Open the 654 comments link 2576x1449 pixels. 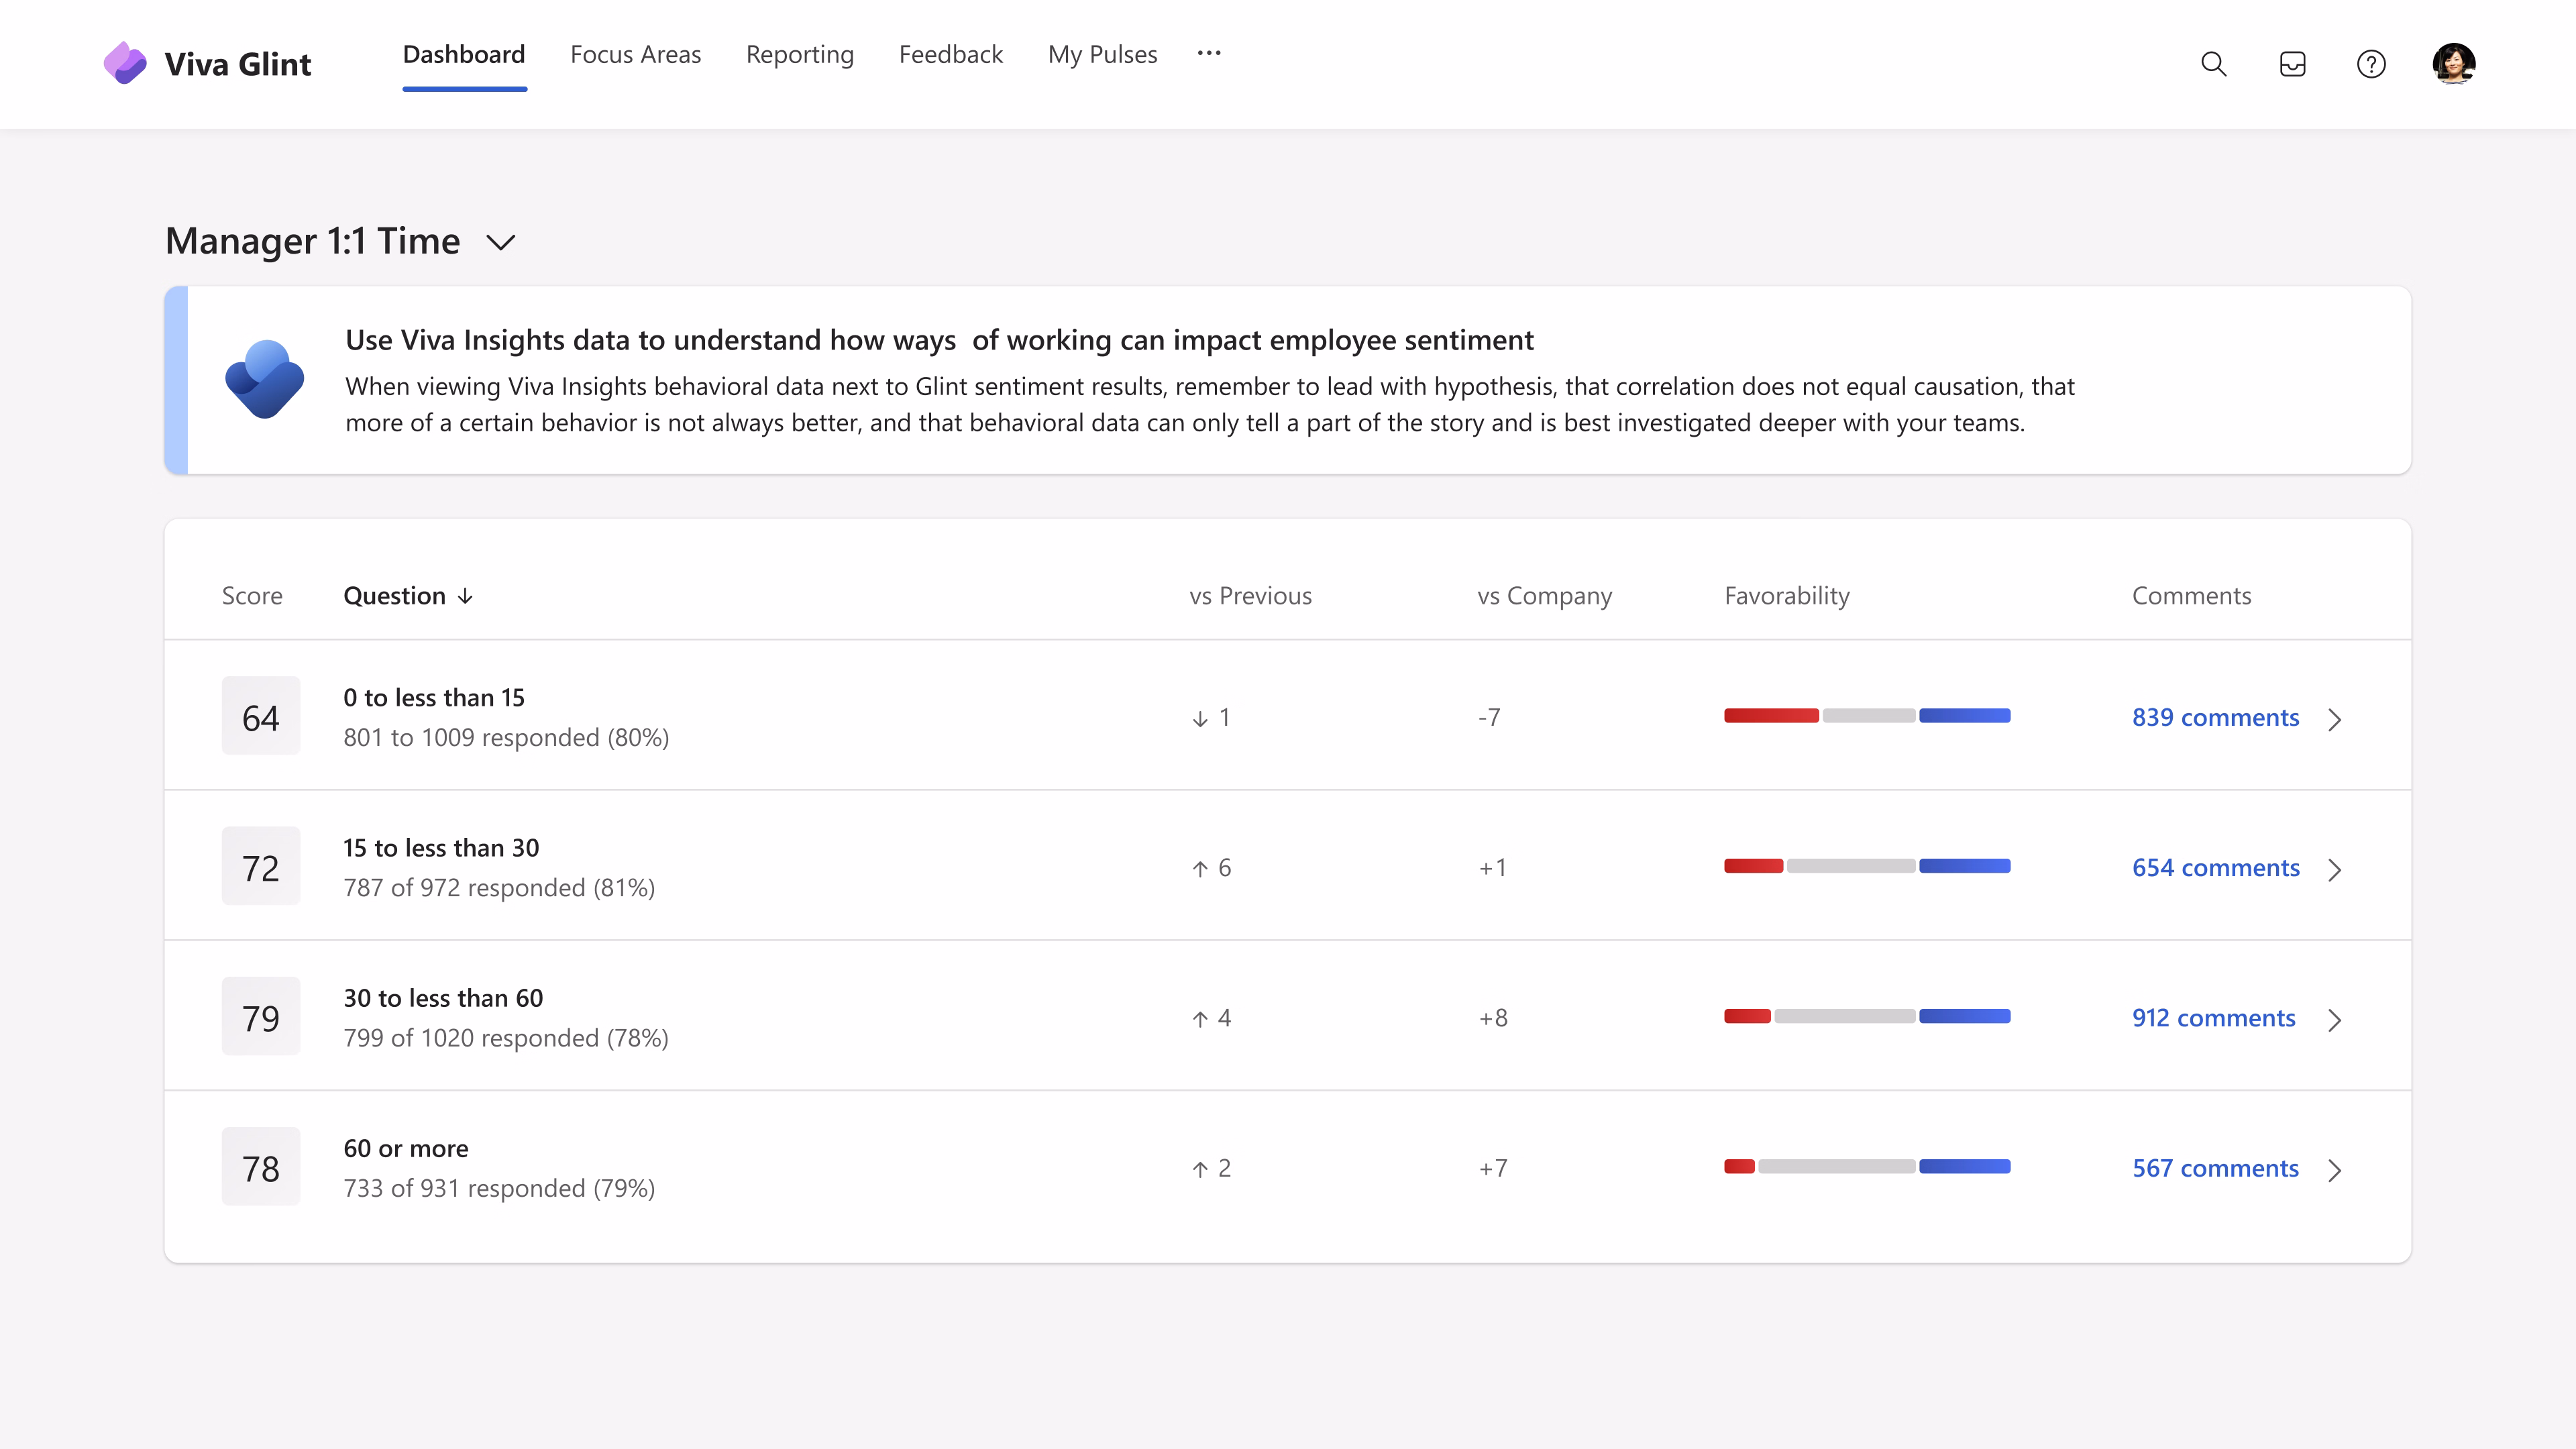coord(2215,867)
